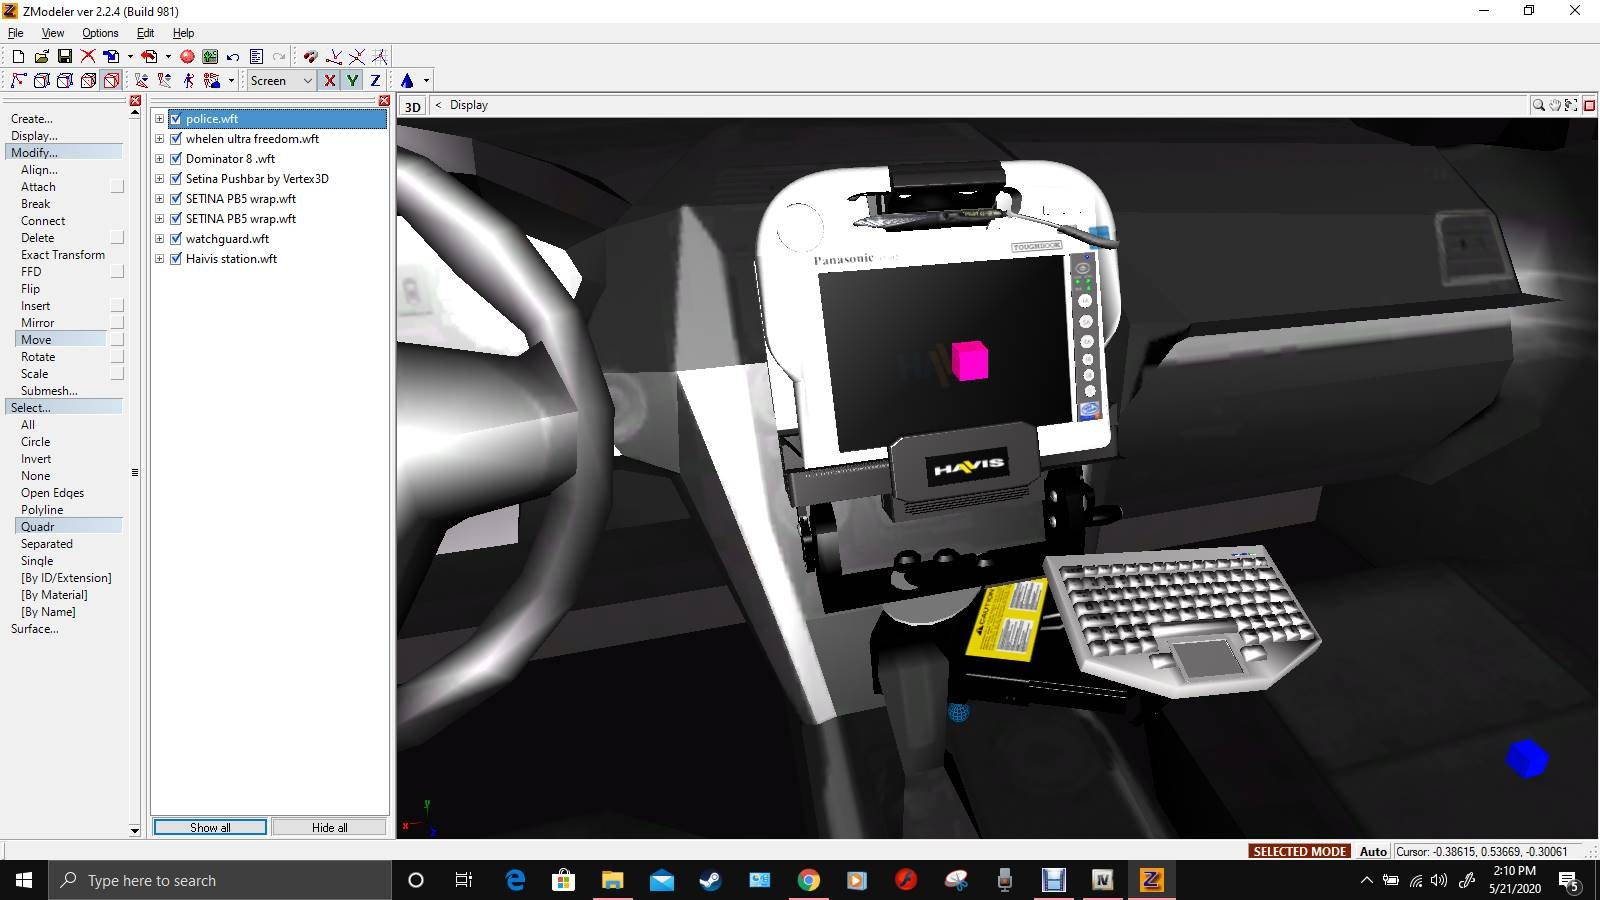Click the blue Undo arrow icon

(233, 57)
